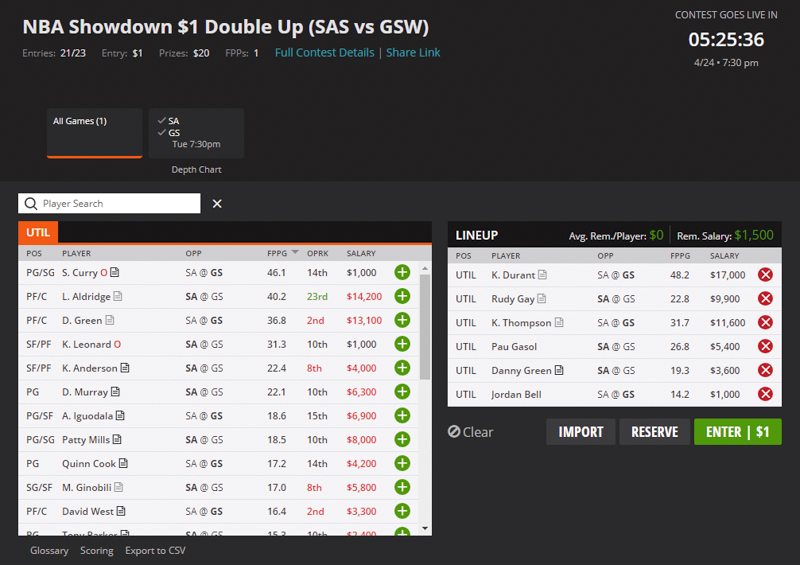Add David West to the lineup
The height and width of the screenshot is (565, 800).
click(x=402, y=511)
